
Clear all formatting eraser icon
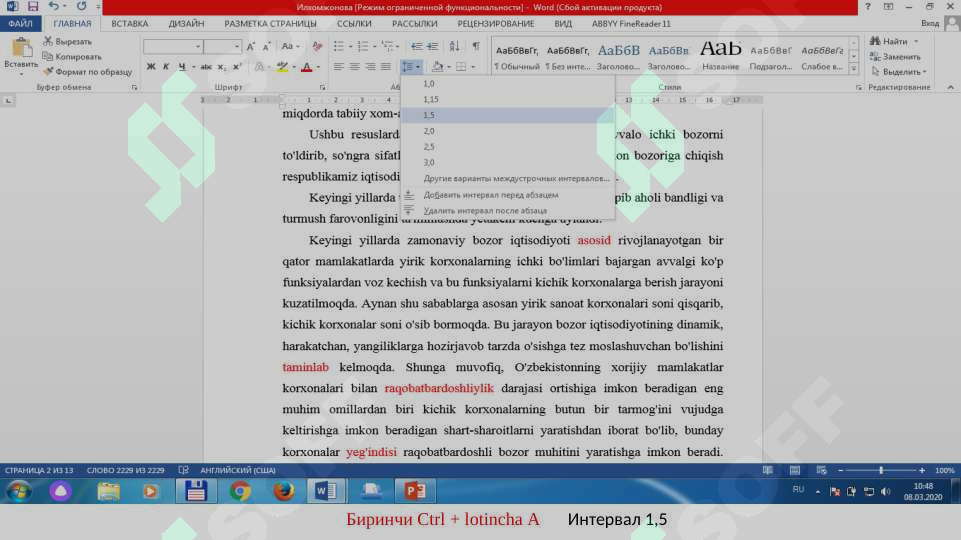pos(317,47)
